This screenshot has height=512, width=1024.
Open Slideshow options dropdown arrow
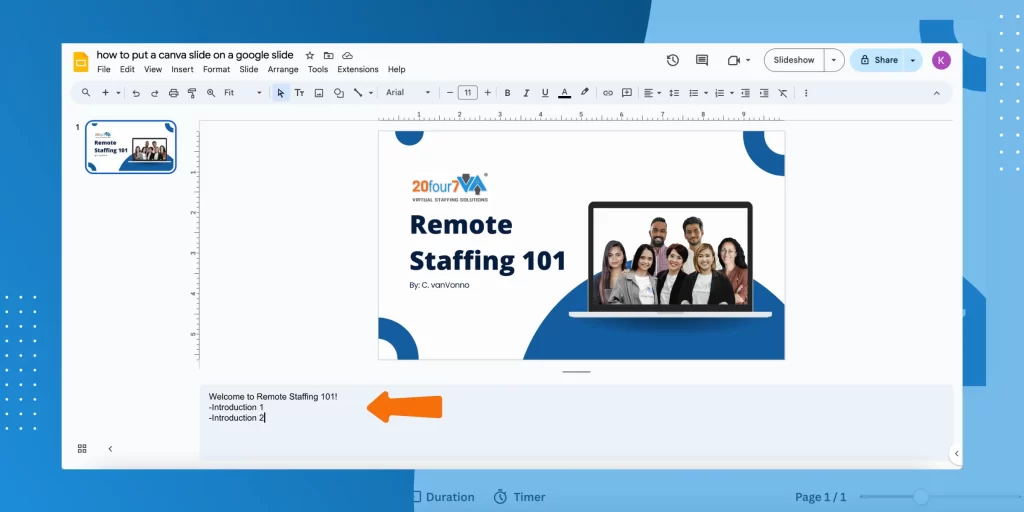834,60
